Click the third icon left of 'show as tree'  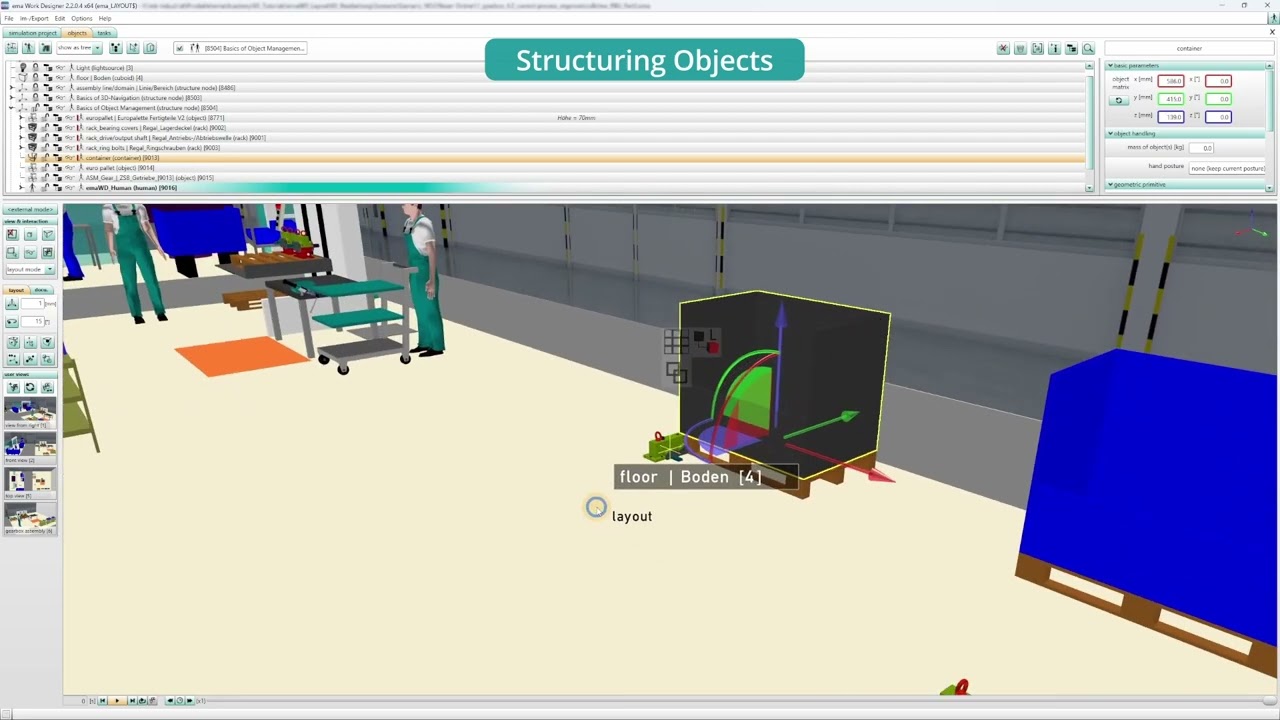click(x=45, y=48)
